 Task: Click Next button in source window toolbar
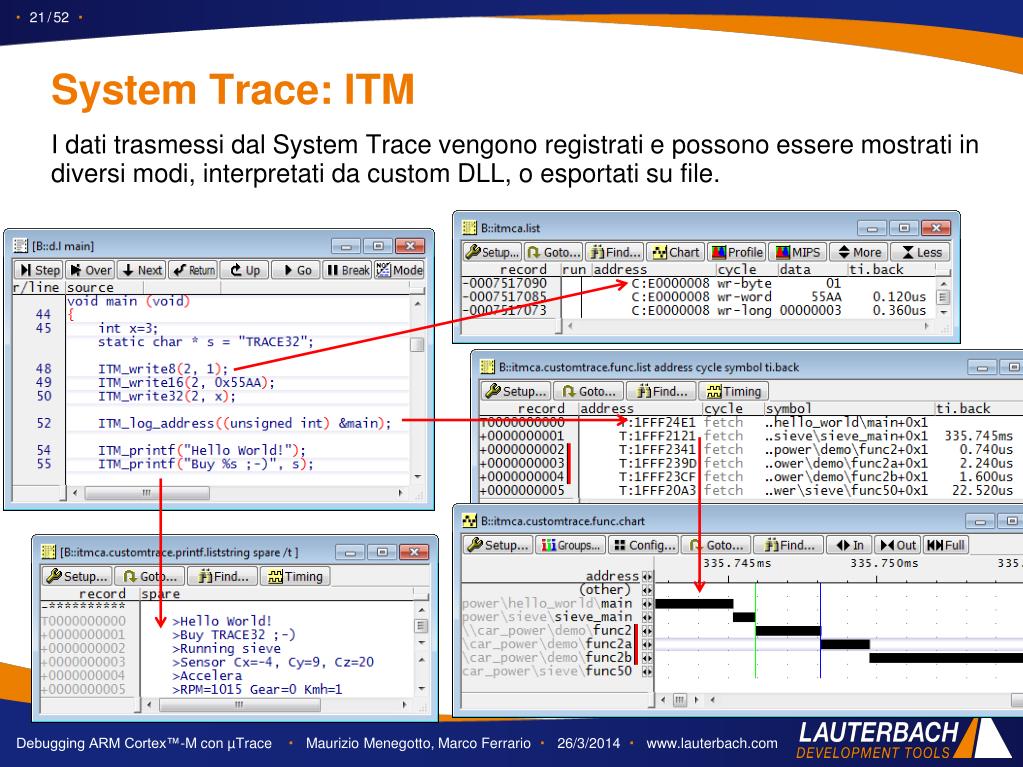click(142, 270)
